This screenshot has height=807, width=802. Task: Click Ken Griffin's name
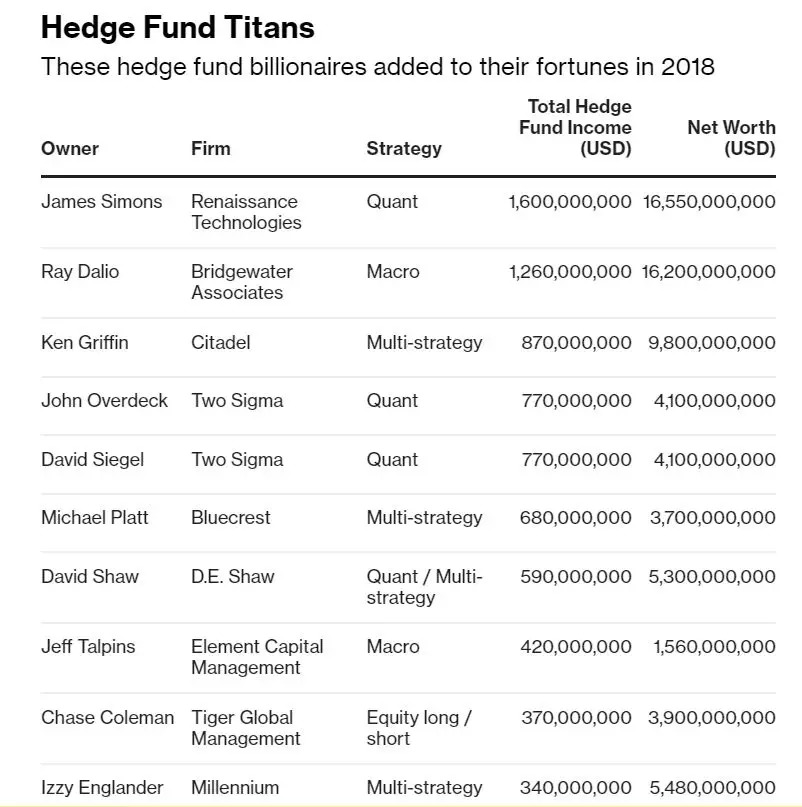(85, 343)
